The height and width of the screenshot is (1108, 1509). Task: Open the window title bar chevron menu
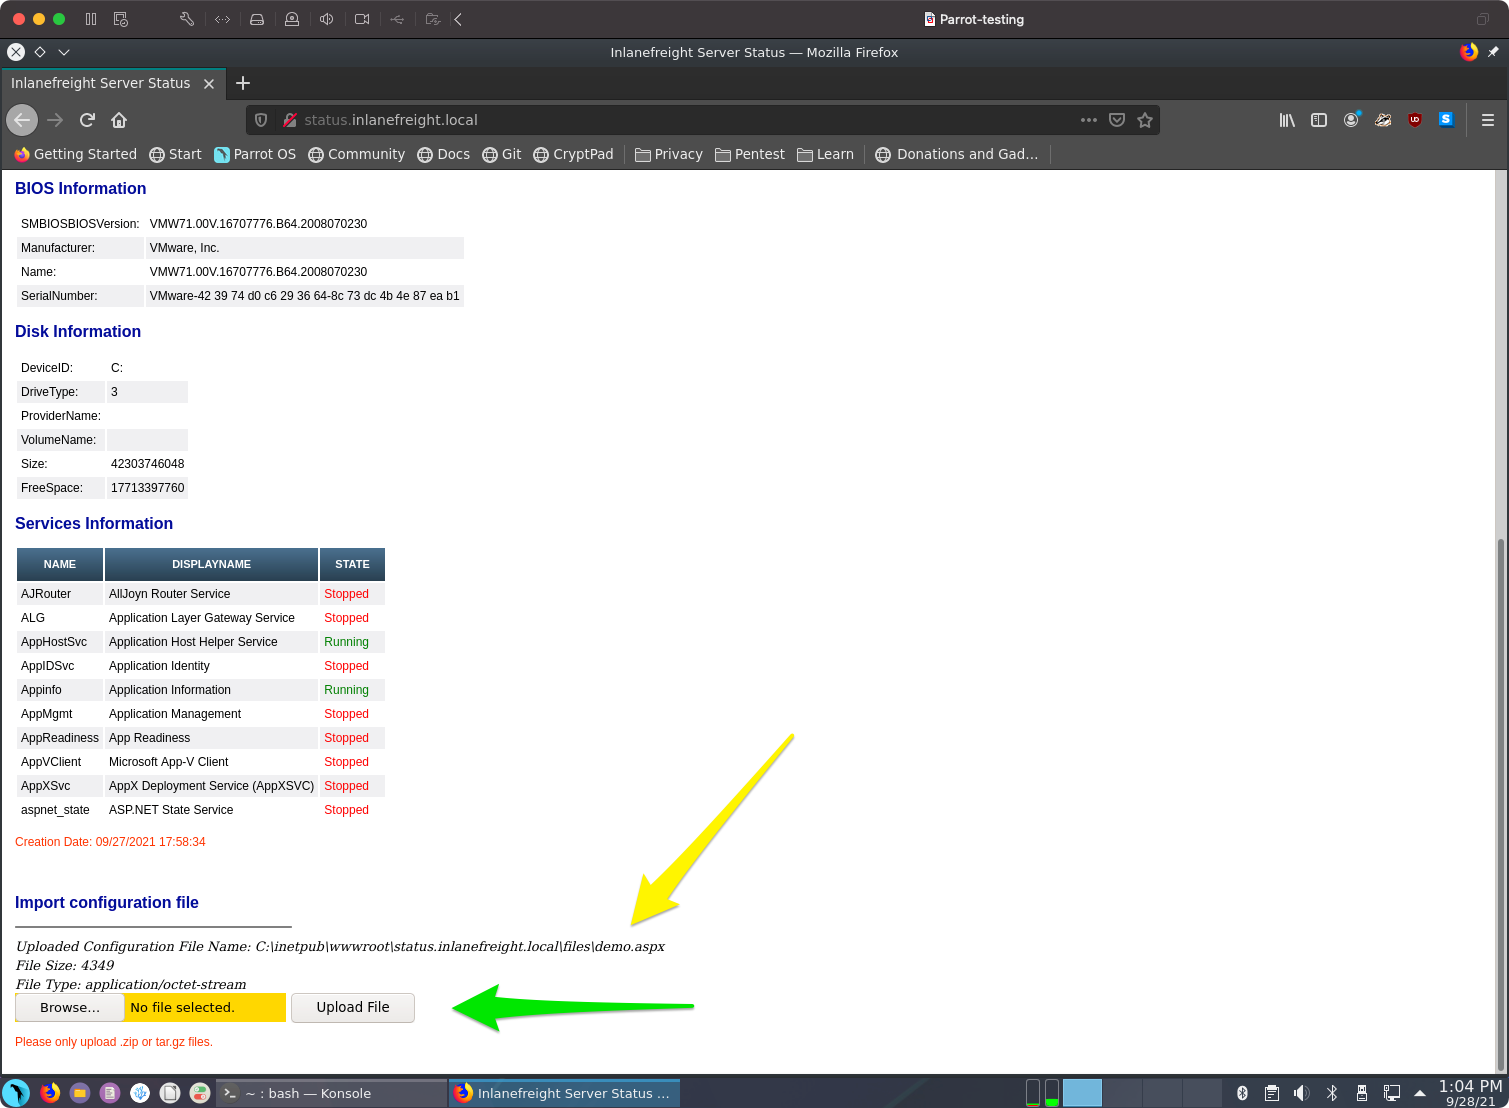pyautogui.click(x=64, y=52)
